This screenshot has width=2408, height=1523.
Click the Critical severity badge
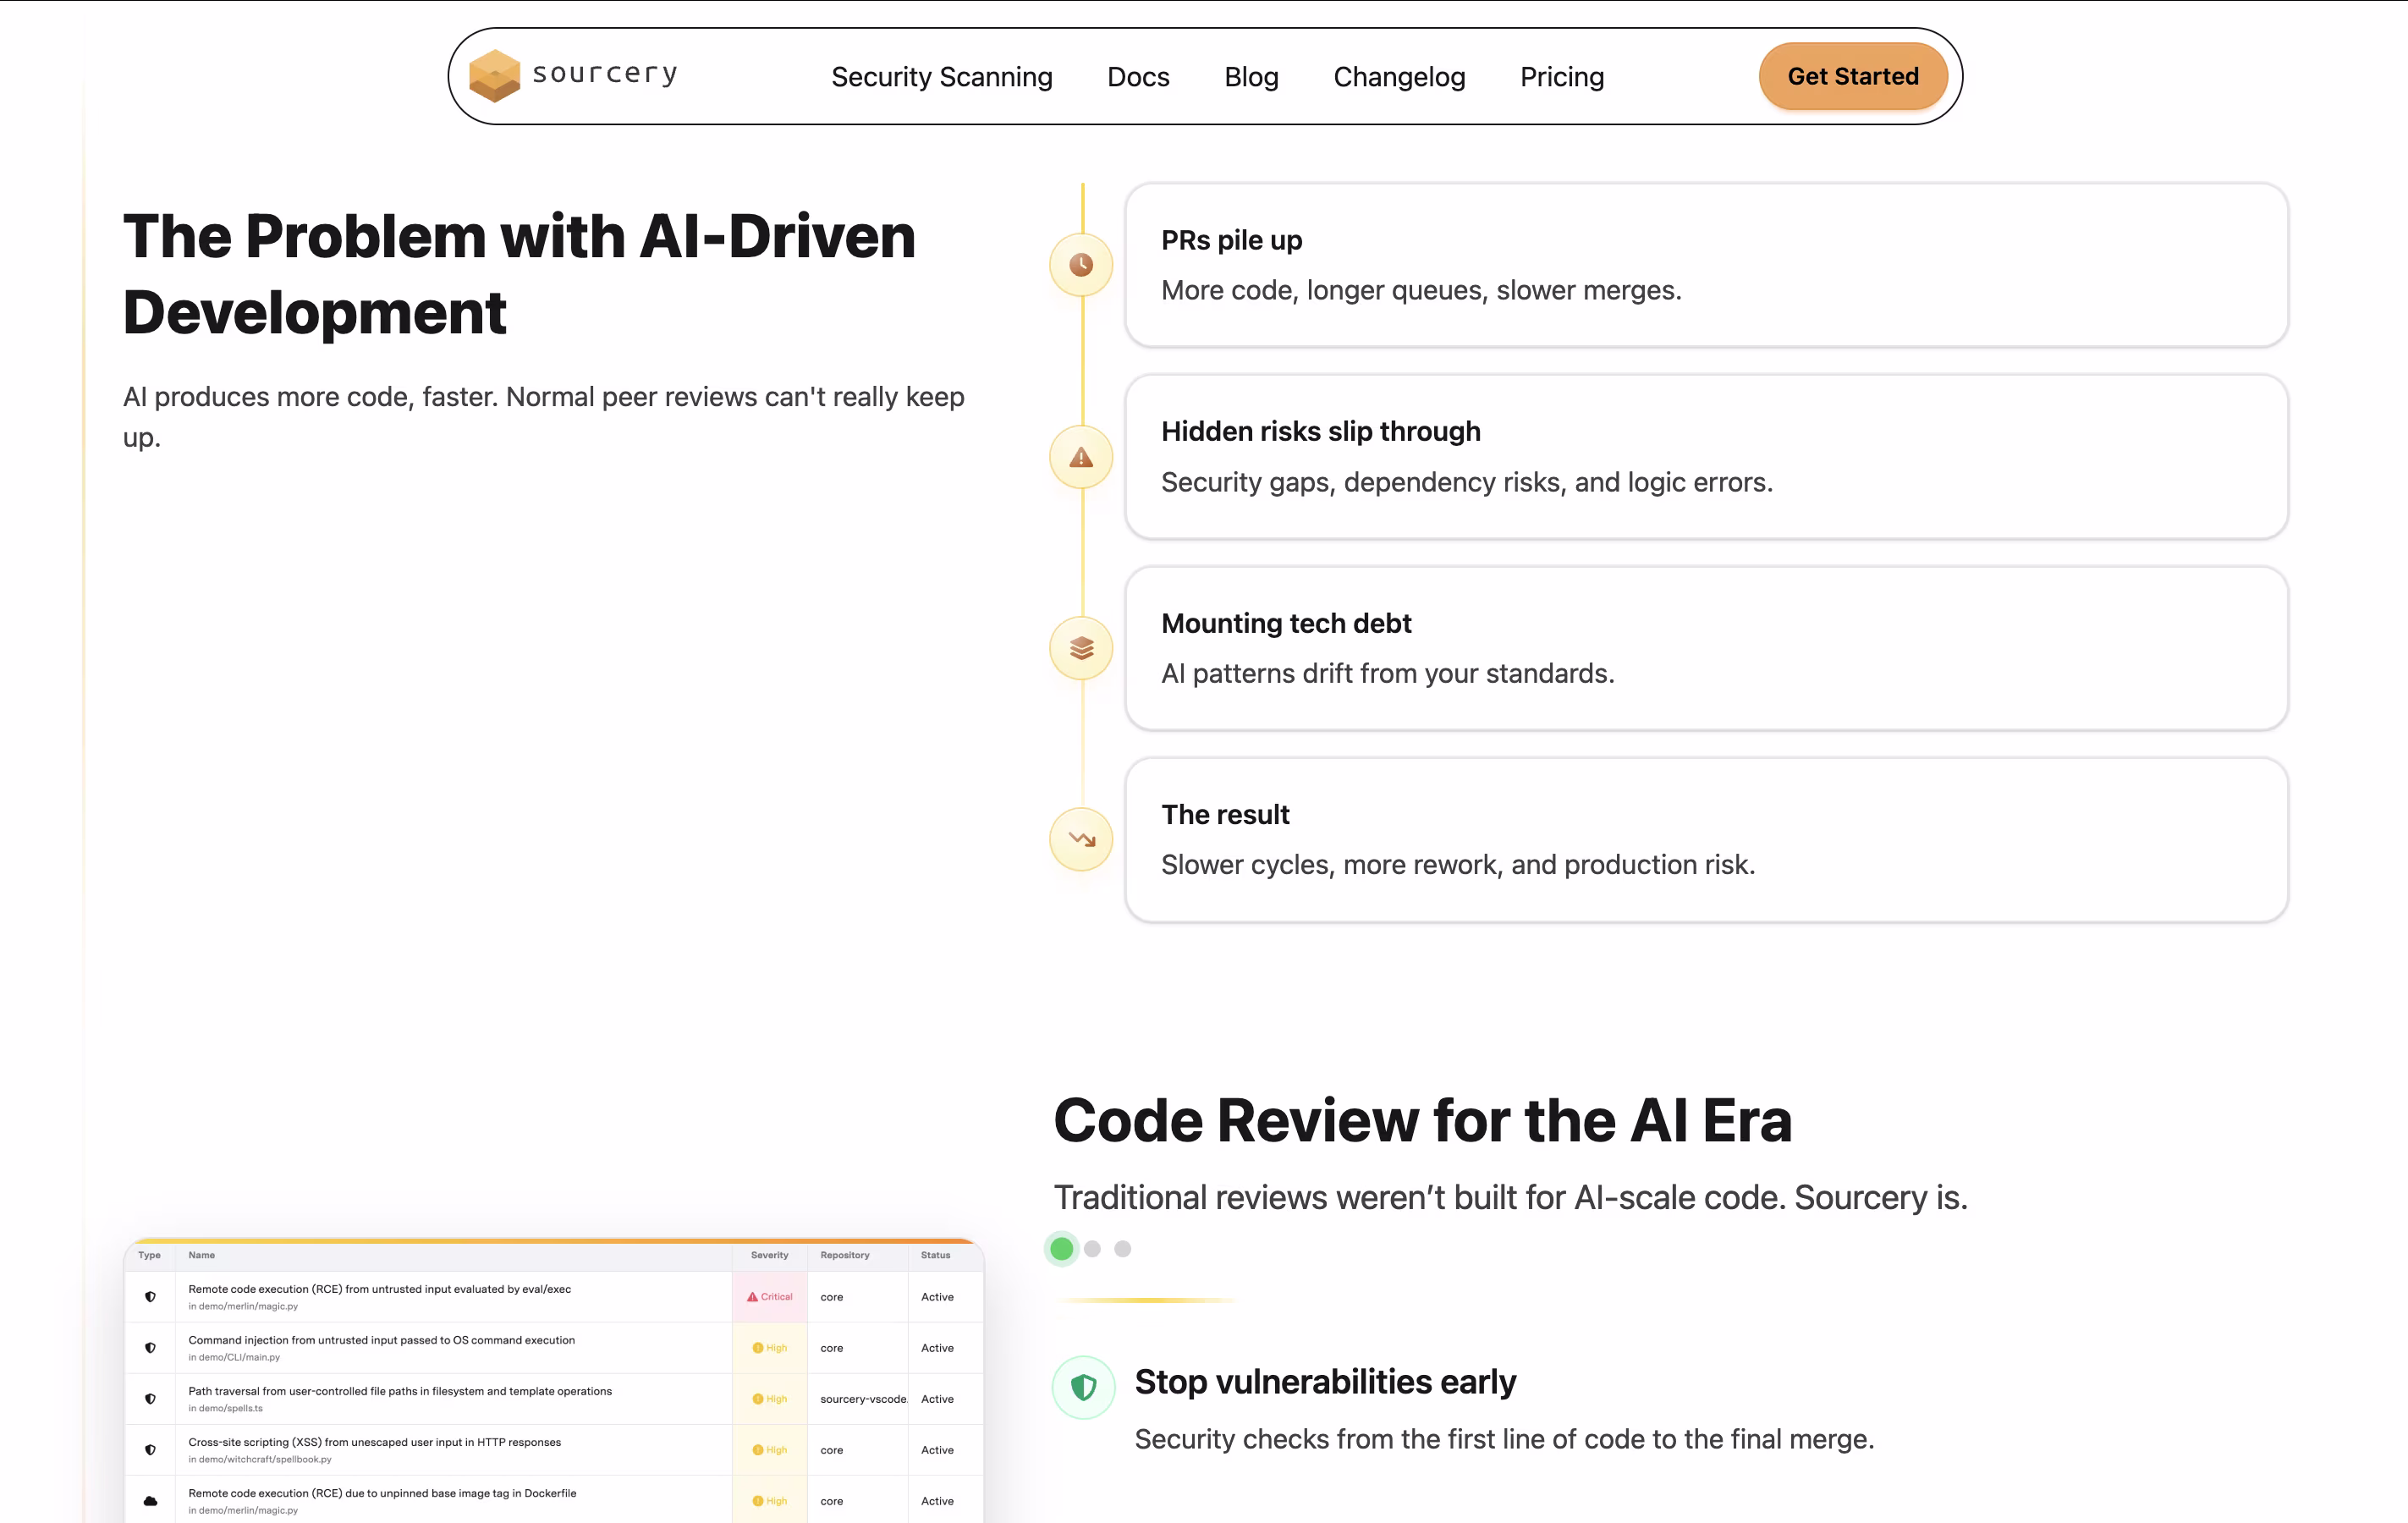[x=769, y=1296]
